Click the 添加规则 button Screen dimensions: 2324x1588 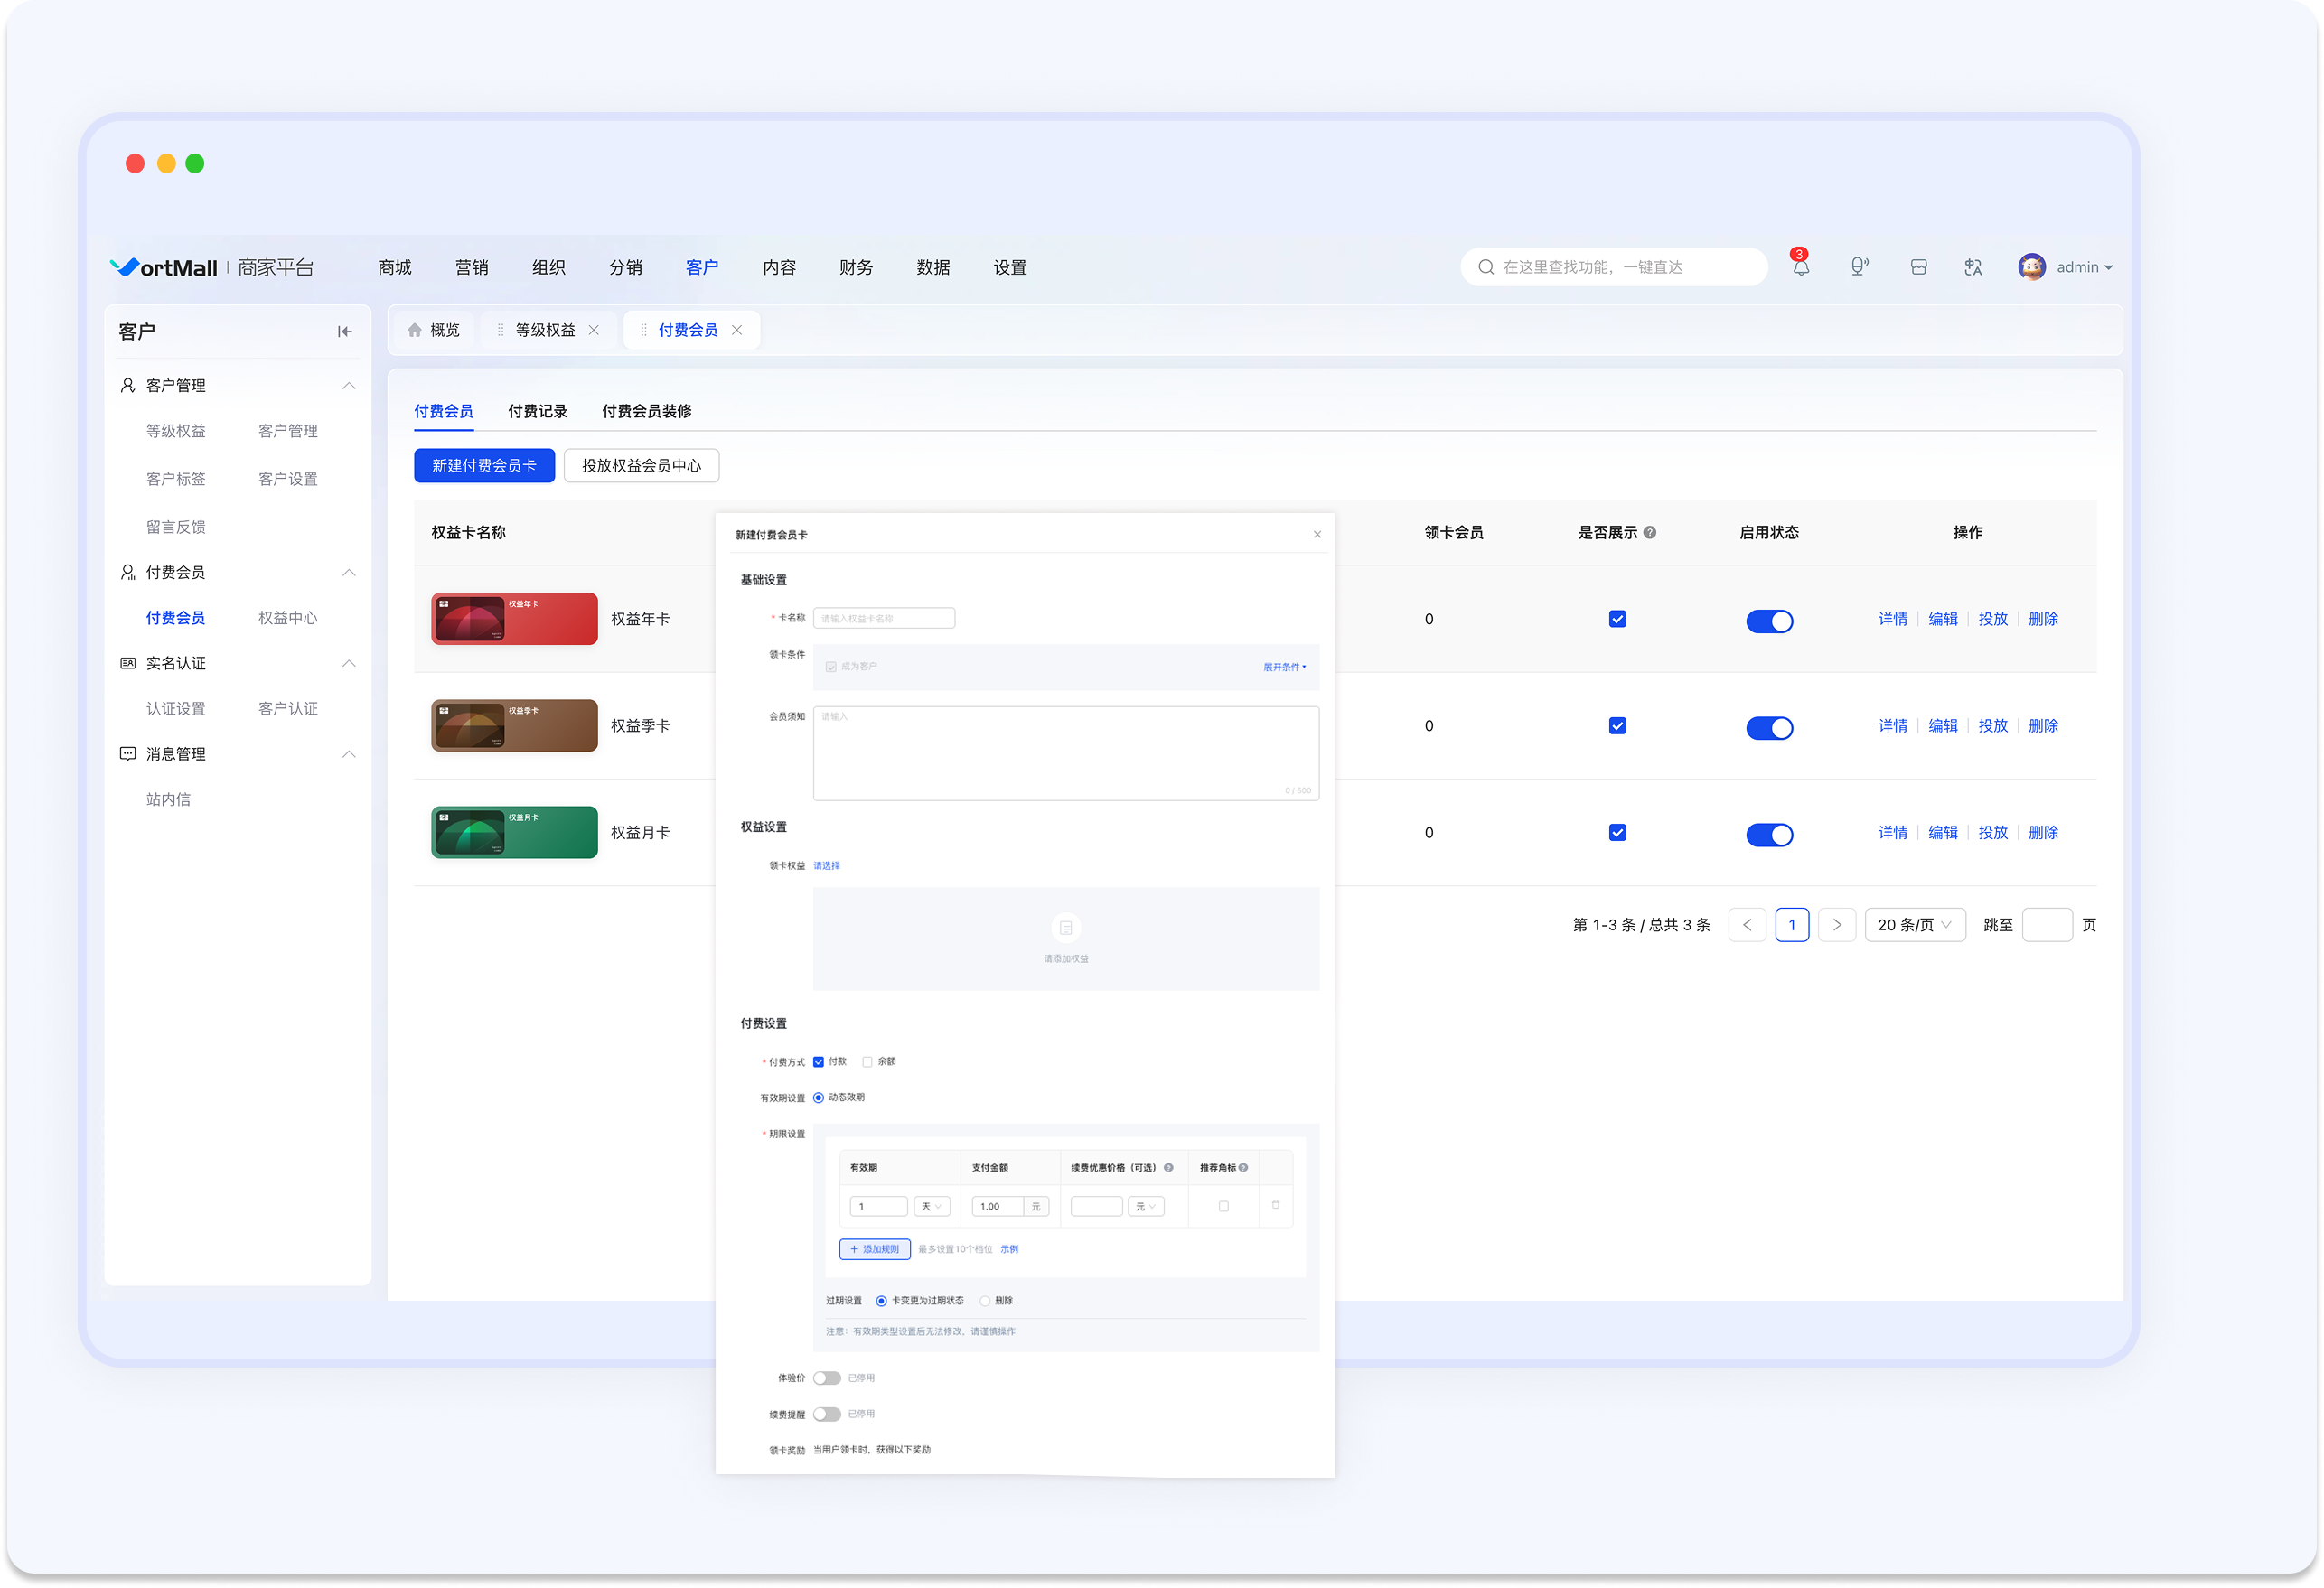(x=874, y=1249)
